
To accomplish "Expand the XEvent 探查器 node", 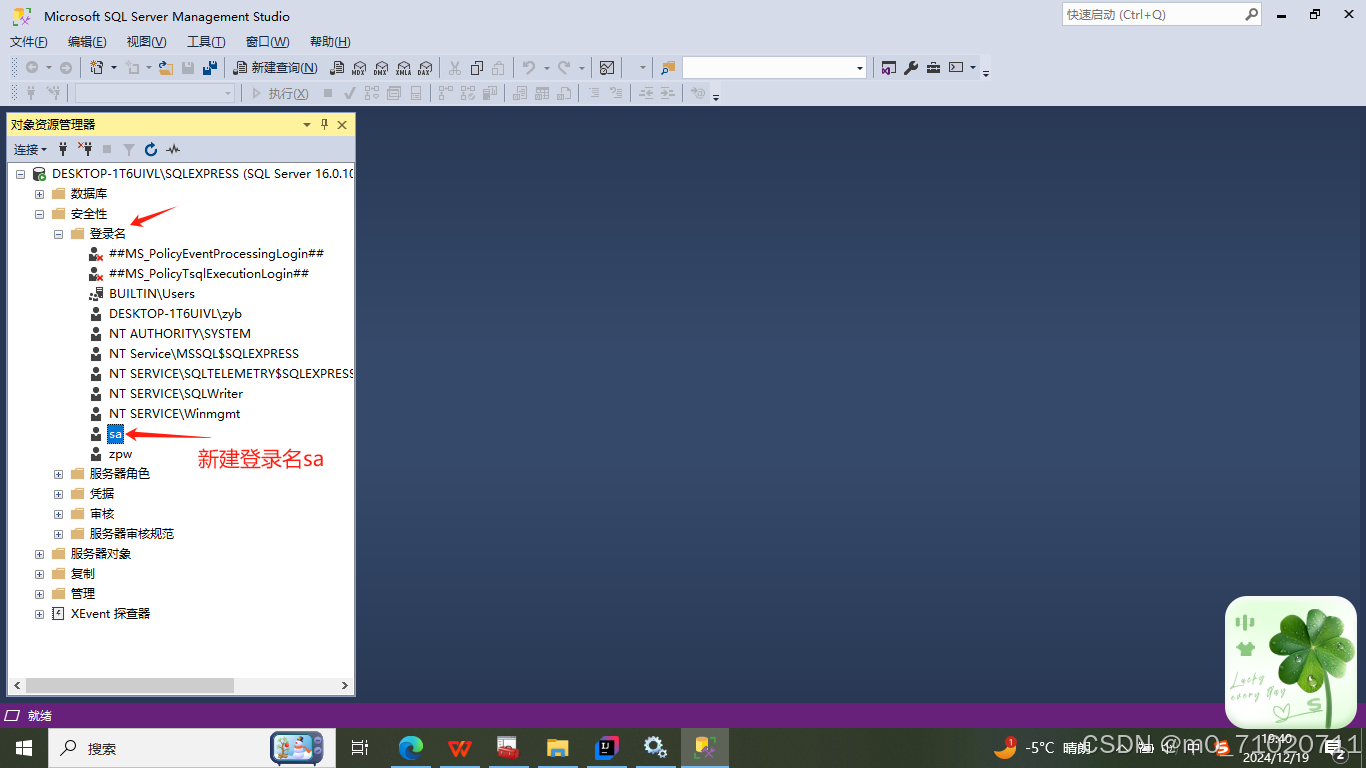I will 39,614.
